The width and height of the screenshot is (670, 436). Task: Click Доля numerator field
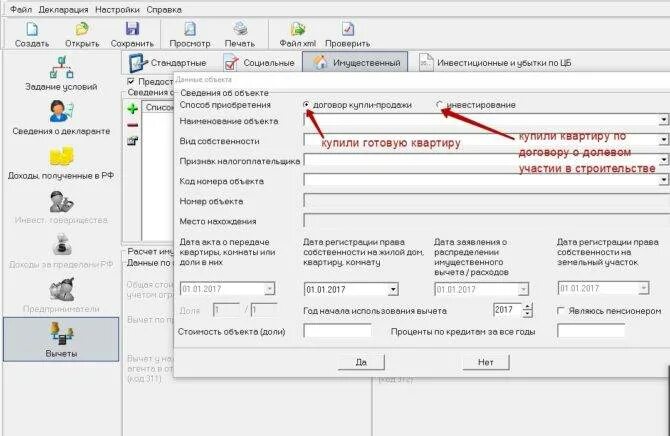pyautogui.click(x=226, y=310)
